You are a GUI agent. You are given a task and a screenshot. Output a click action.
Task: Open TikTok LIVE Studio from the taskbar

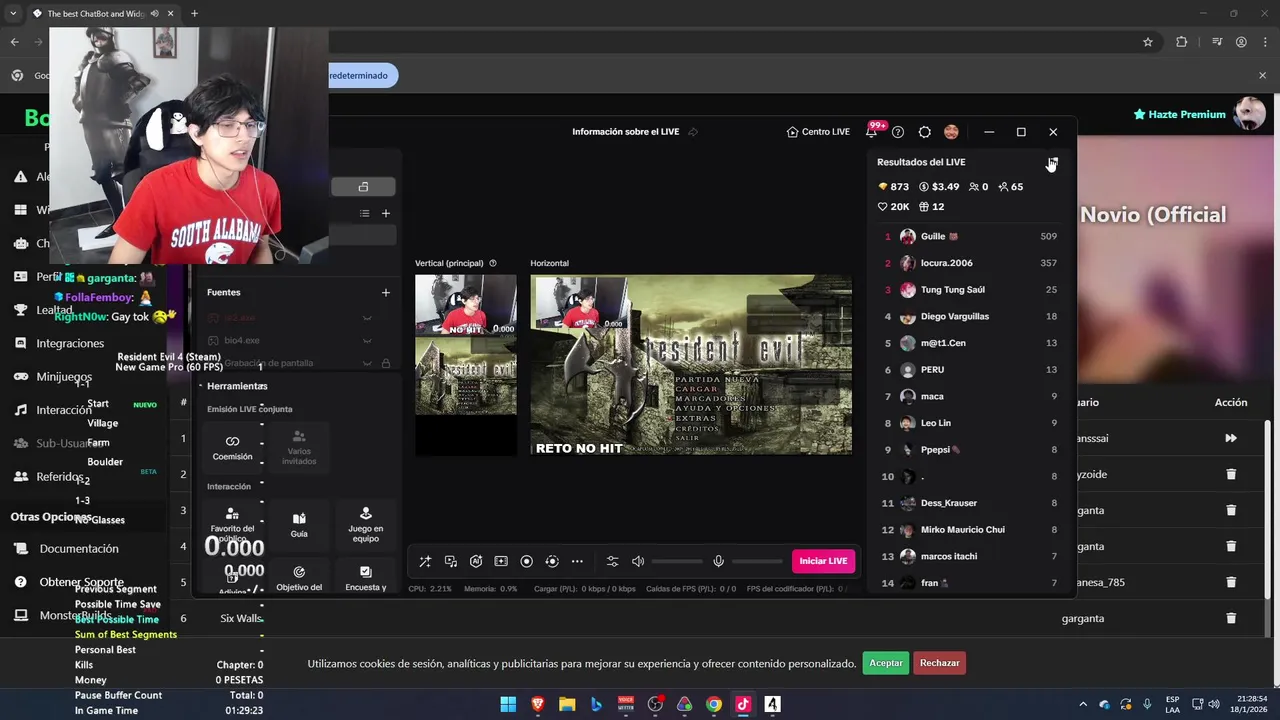point(743,704)
